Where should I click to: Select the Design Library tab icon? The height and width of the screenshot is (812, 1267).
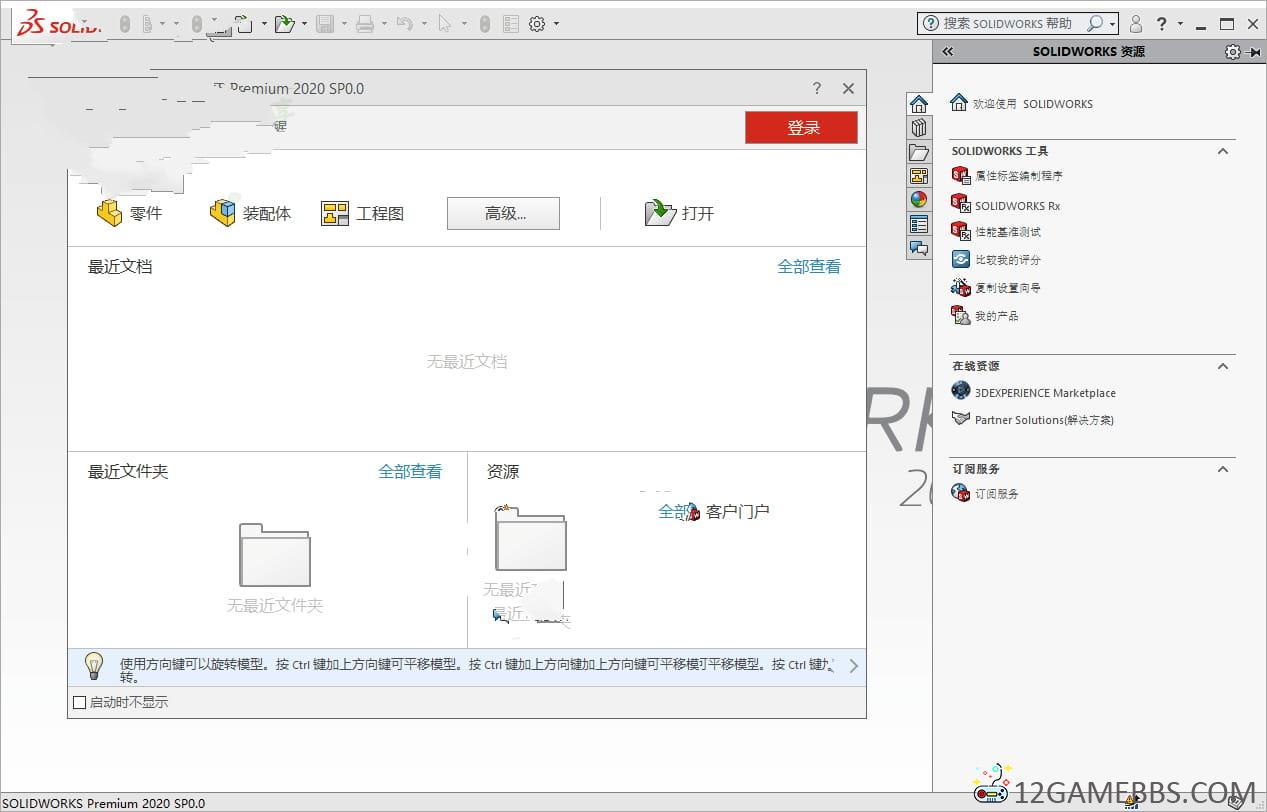[919, 128]
